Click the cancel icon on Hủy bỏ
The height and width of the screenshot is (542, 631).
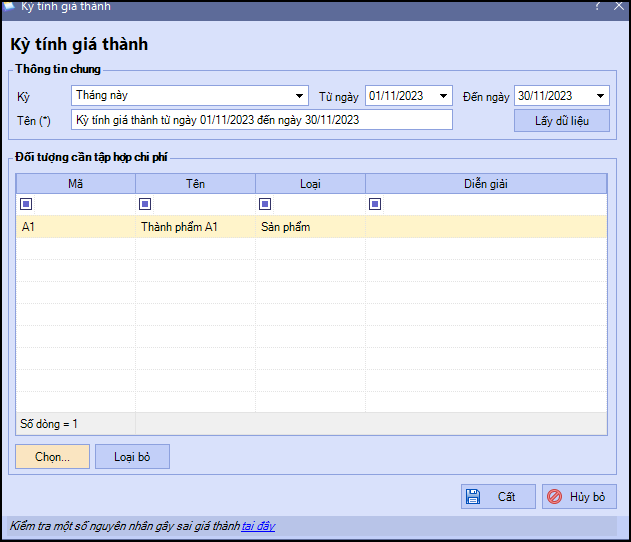click(x=553, y=497)
